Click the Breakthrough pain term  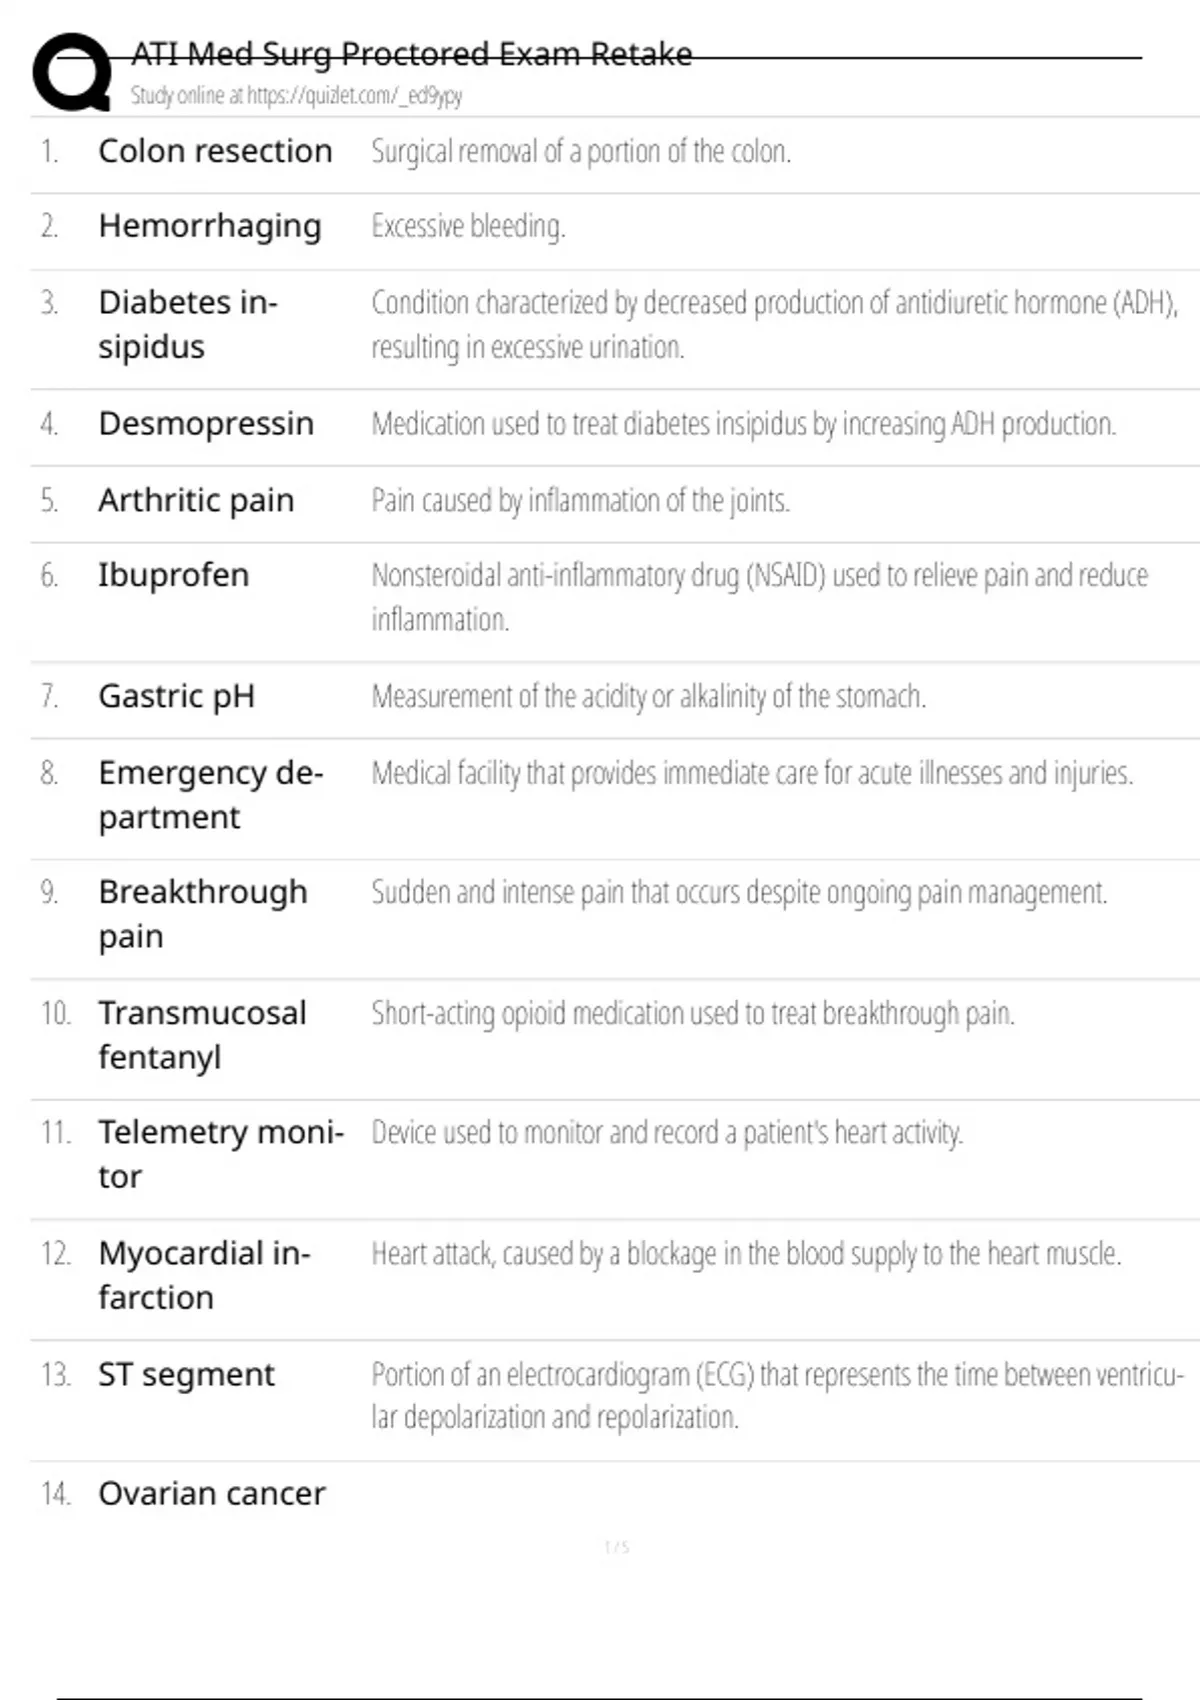(202, 914)
